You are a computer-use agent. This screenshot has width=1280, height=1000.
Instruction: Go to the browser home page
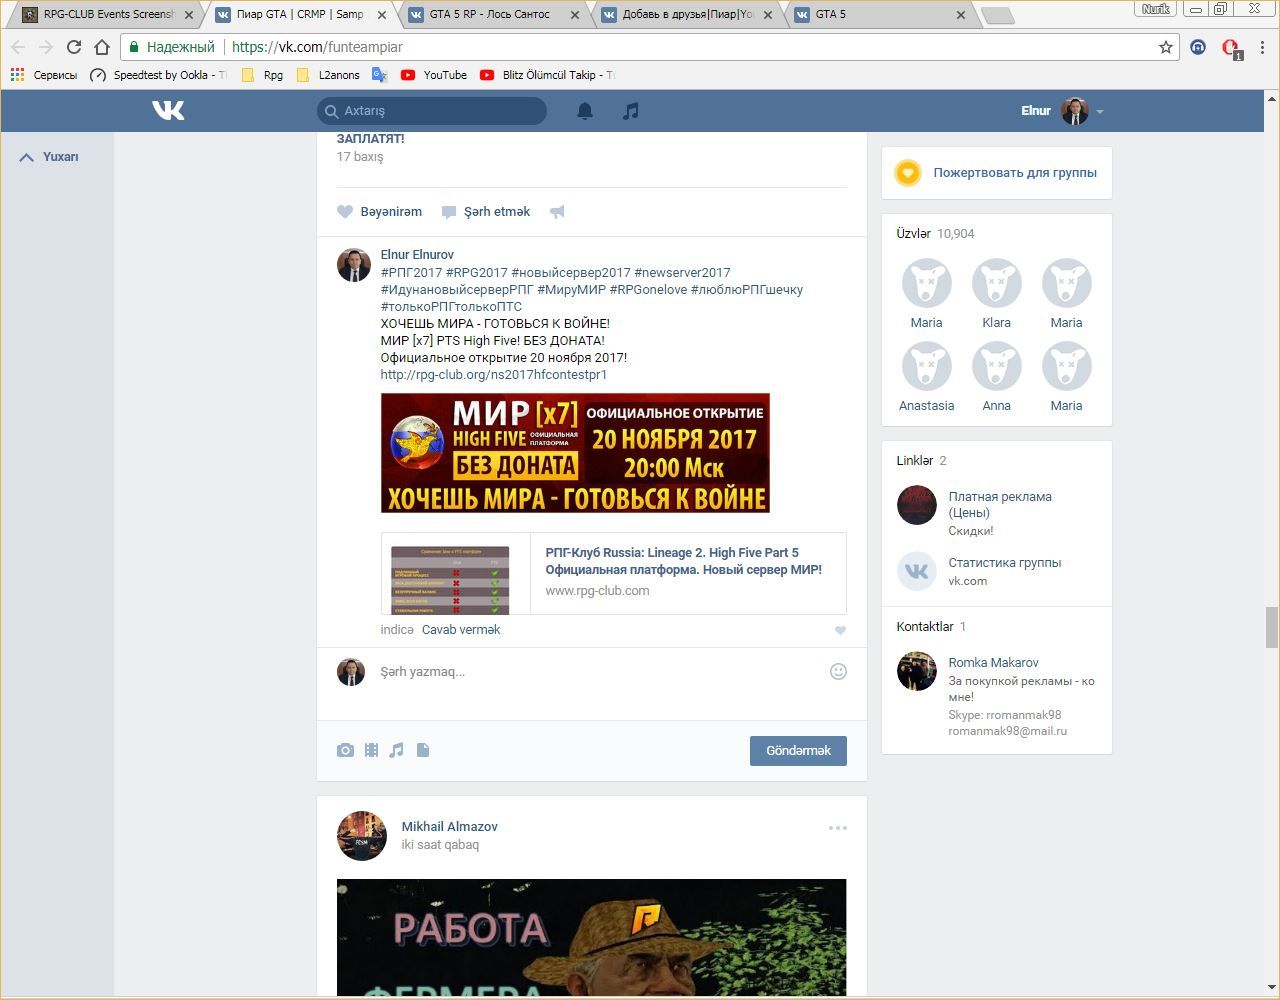tap(101, 47)
